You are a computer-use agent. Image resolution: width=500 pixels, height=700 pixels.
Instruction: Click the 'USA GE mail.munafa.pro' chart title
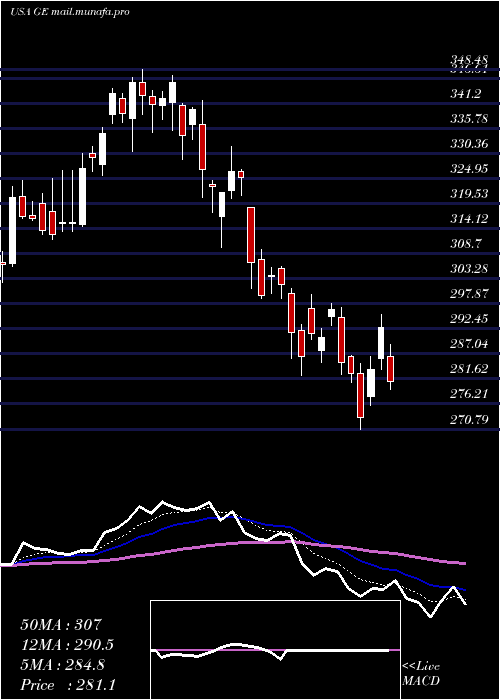pyautogui.click(x=70, y=12)
